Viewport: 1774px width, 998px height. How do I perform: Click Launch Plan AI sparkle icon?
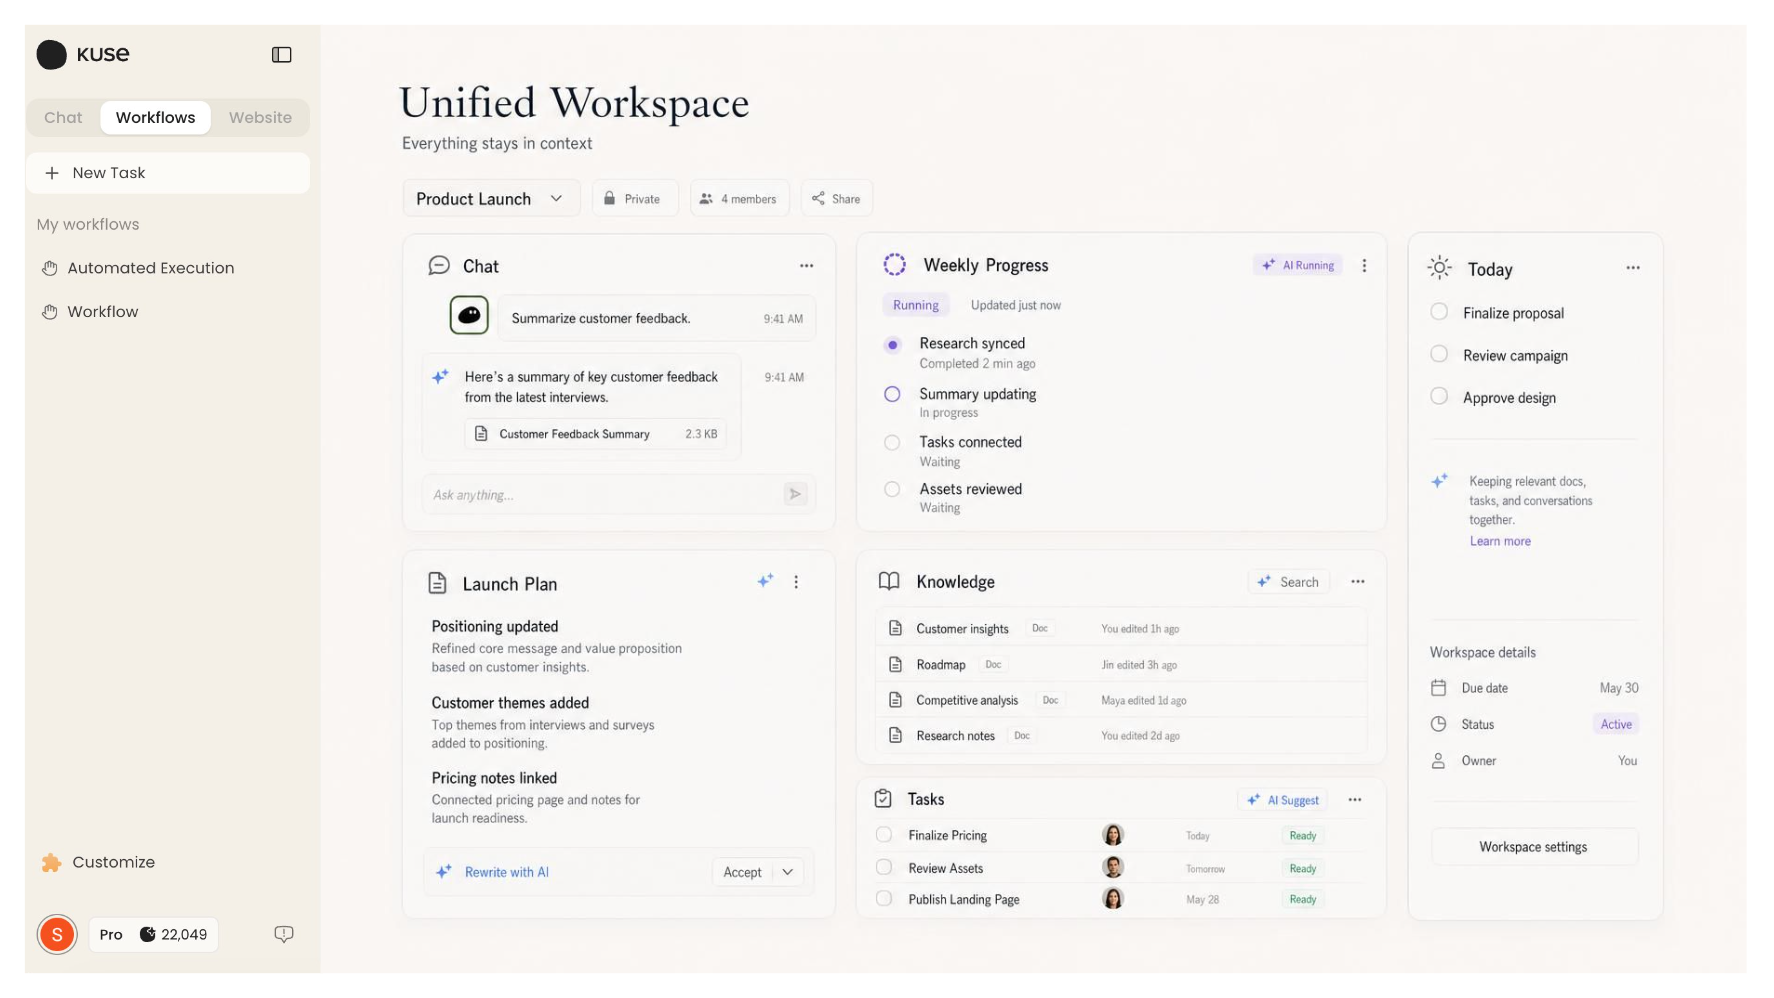point(765,581)
